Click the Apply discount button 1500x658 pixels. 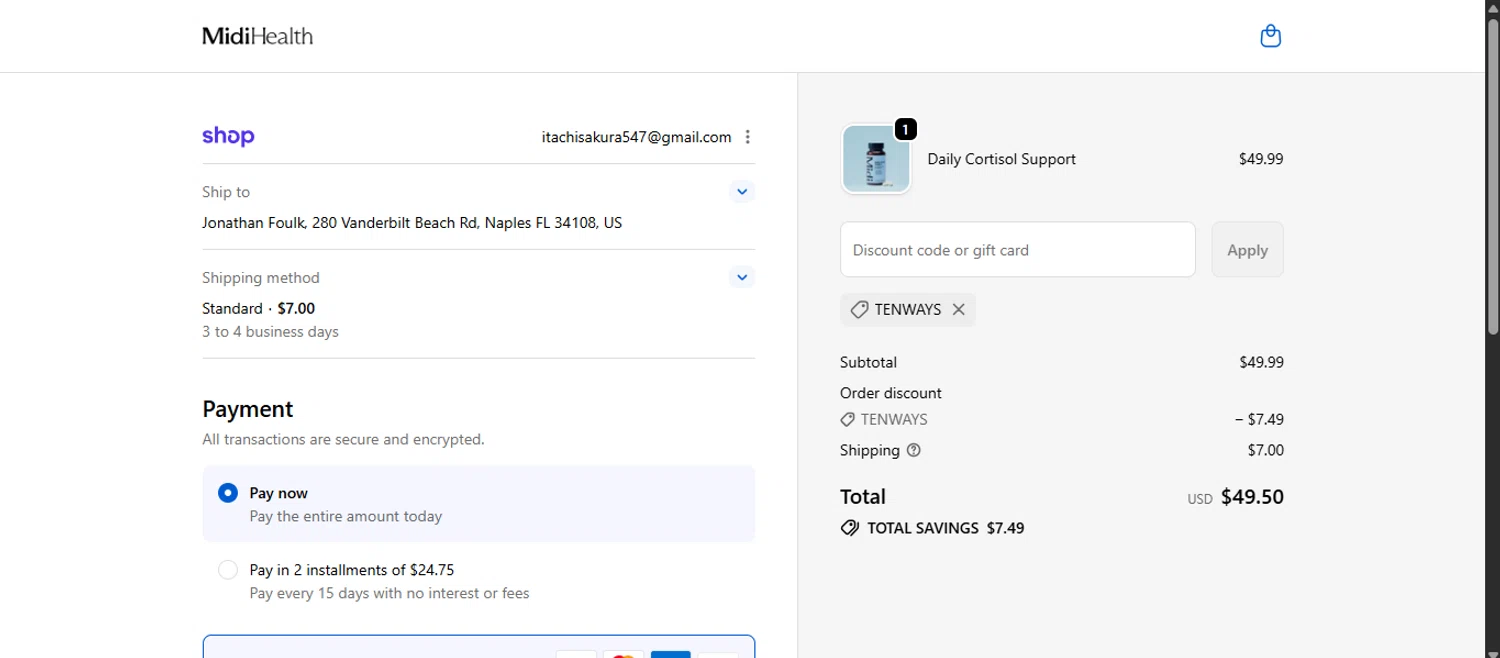click(x=1247, y=250)
